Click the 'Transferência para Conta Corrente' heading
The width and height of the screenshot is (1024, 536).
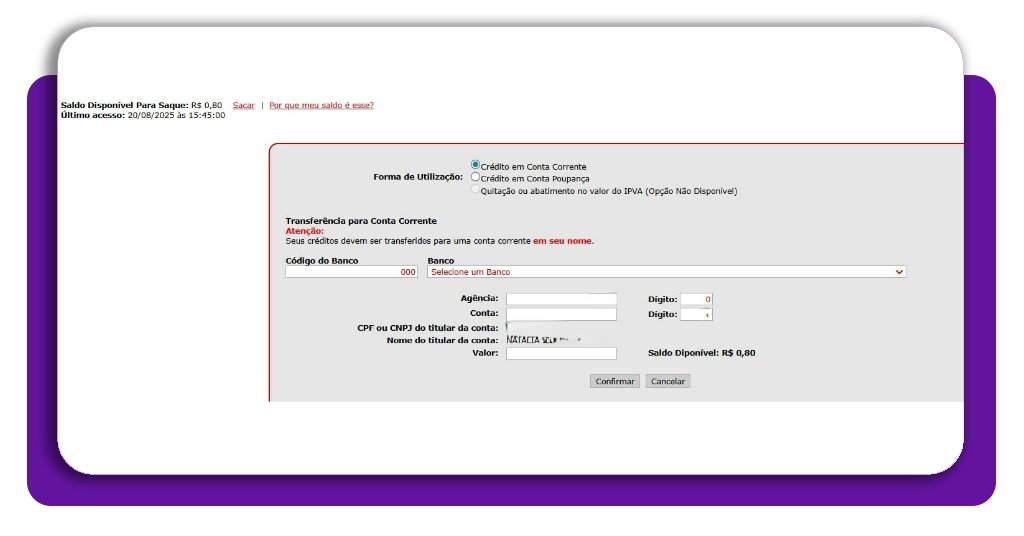coord(360,221)
